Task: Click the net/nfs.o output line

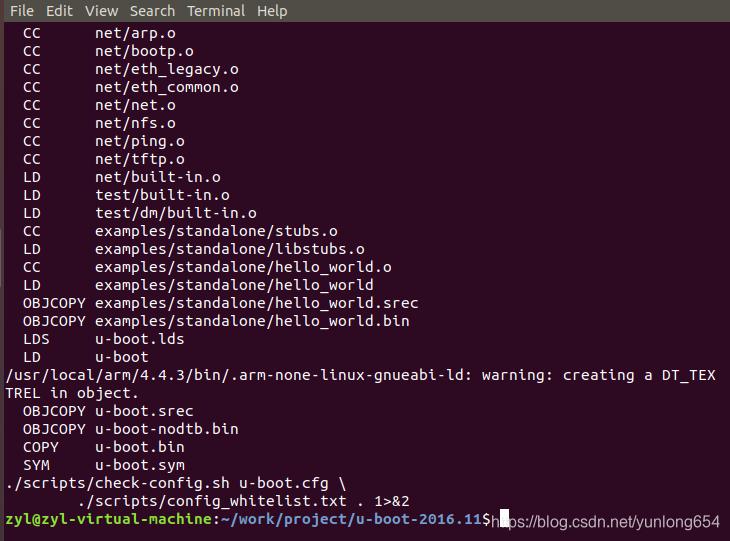Action: [99, 123]
